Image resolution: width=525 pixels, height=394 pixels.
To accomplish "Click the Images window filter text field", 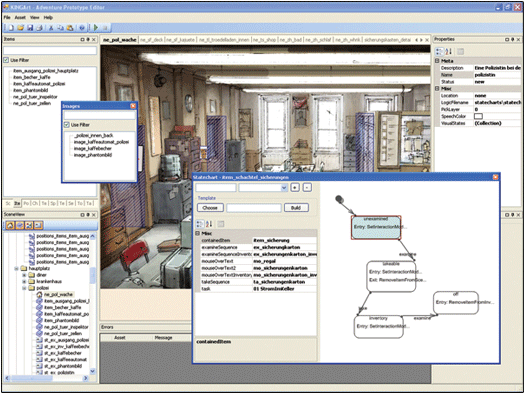I will click(x=100, y=115).
